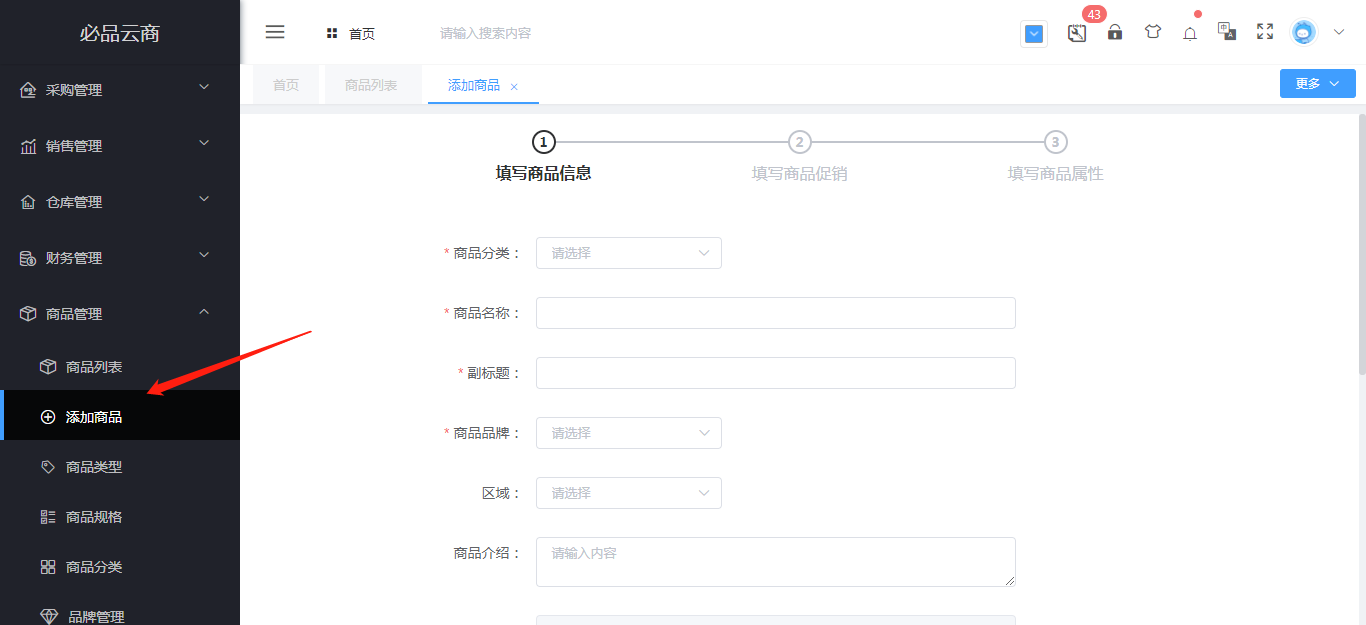Open the user menu arrow beside the avatar

tap(1339, 32)
